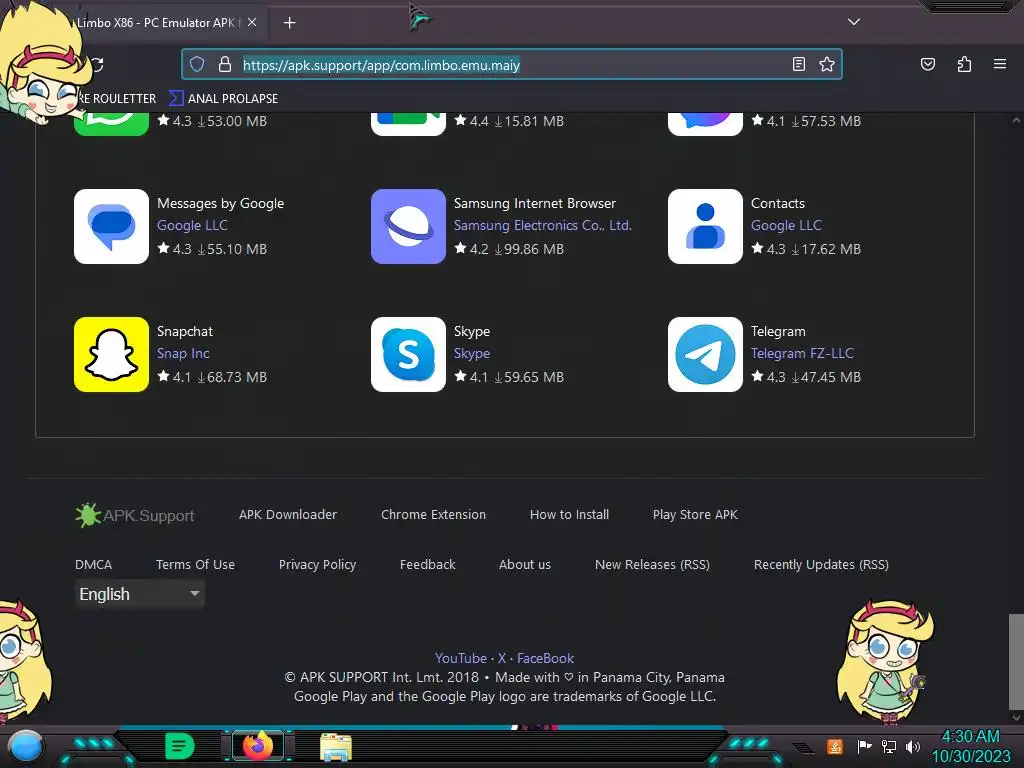Click the Windows Start orb
Viewport: 1024px width, 768px height.
[26, 746]
